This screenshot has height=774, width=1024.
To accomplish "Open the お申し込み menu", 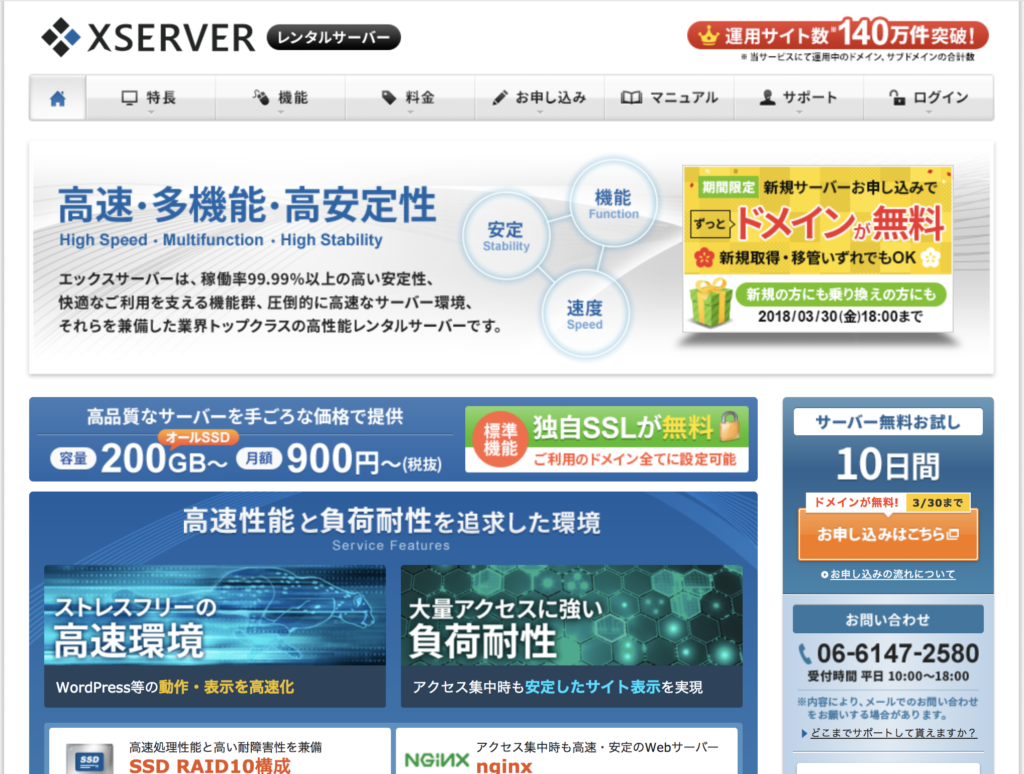I will 539,98.
